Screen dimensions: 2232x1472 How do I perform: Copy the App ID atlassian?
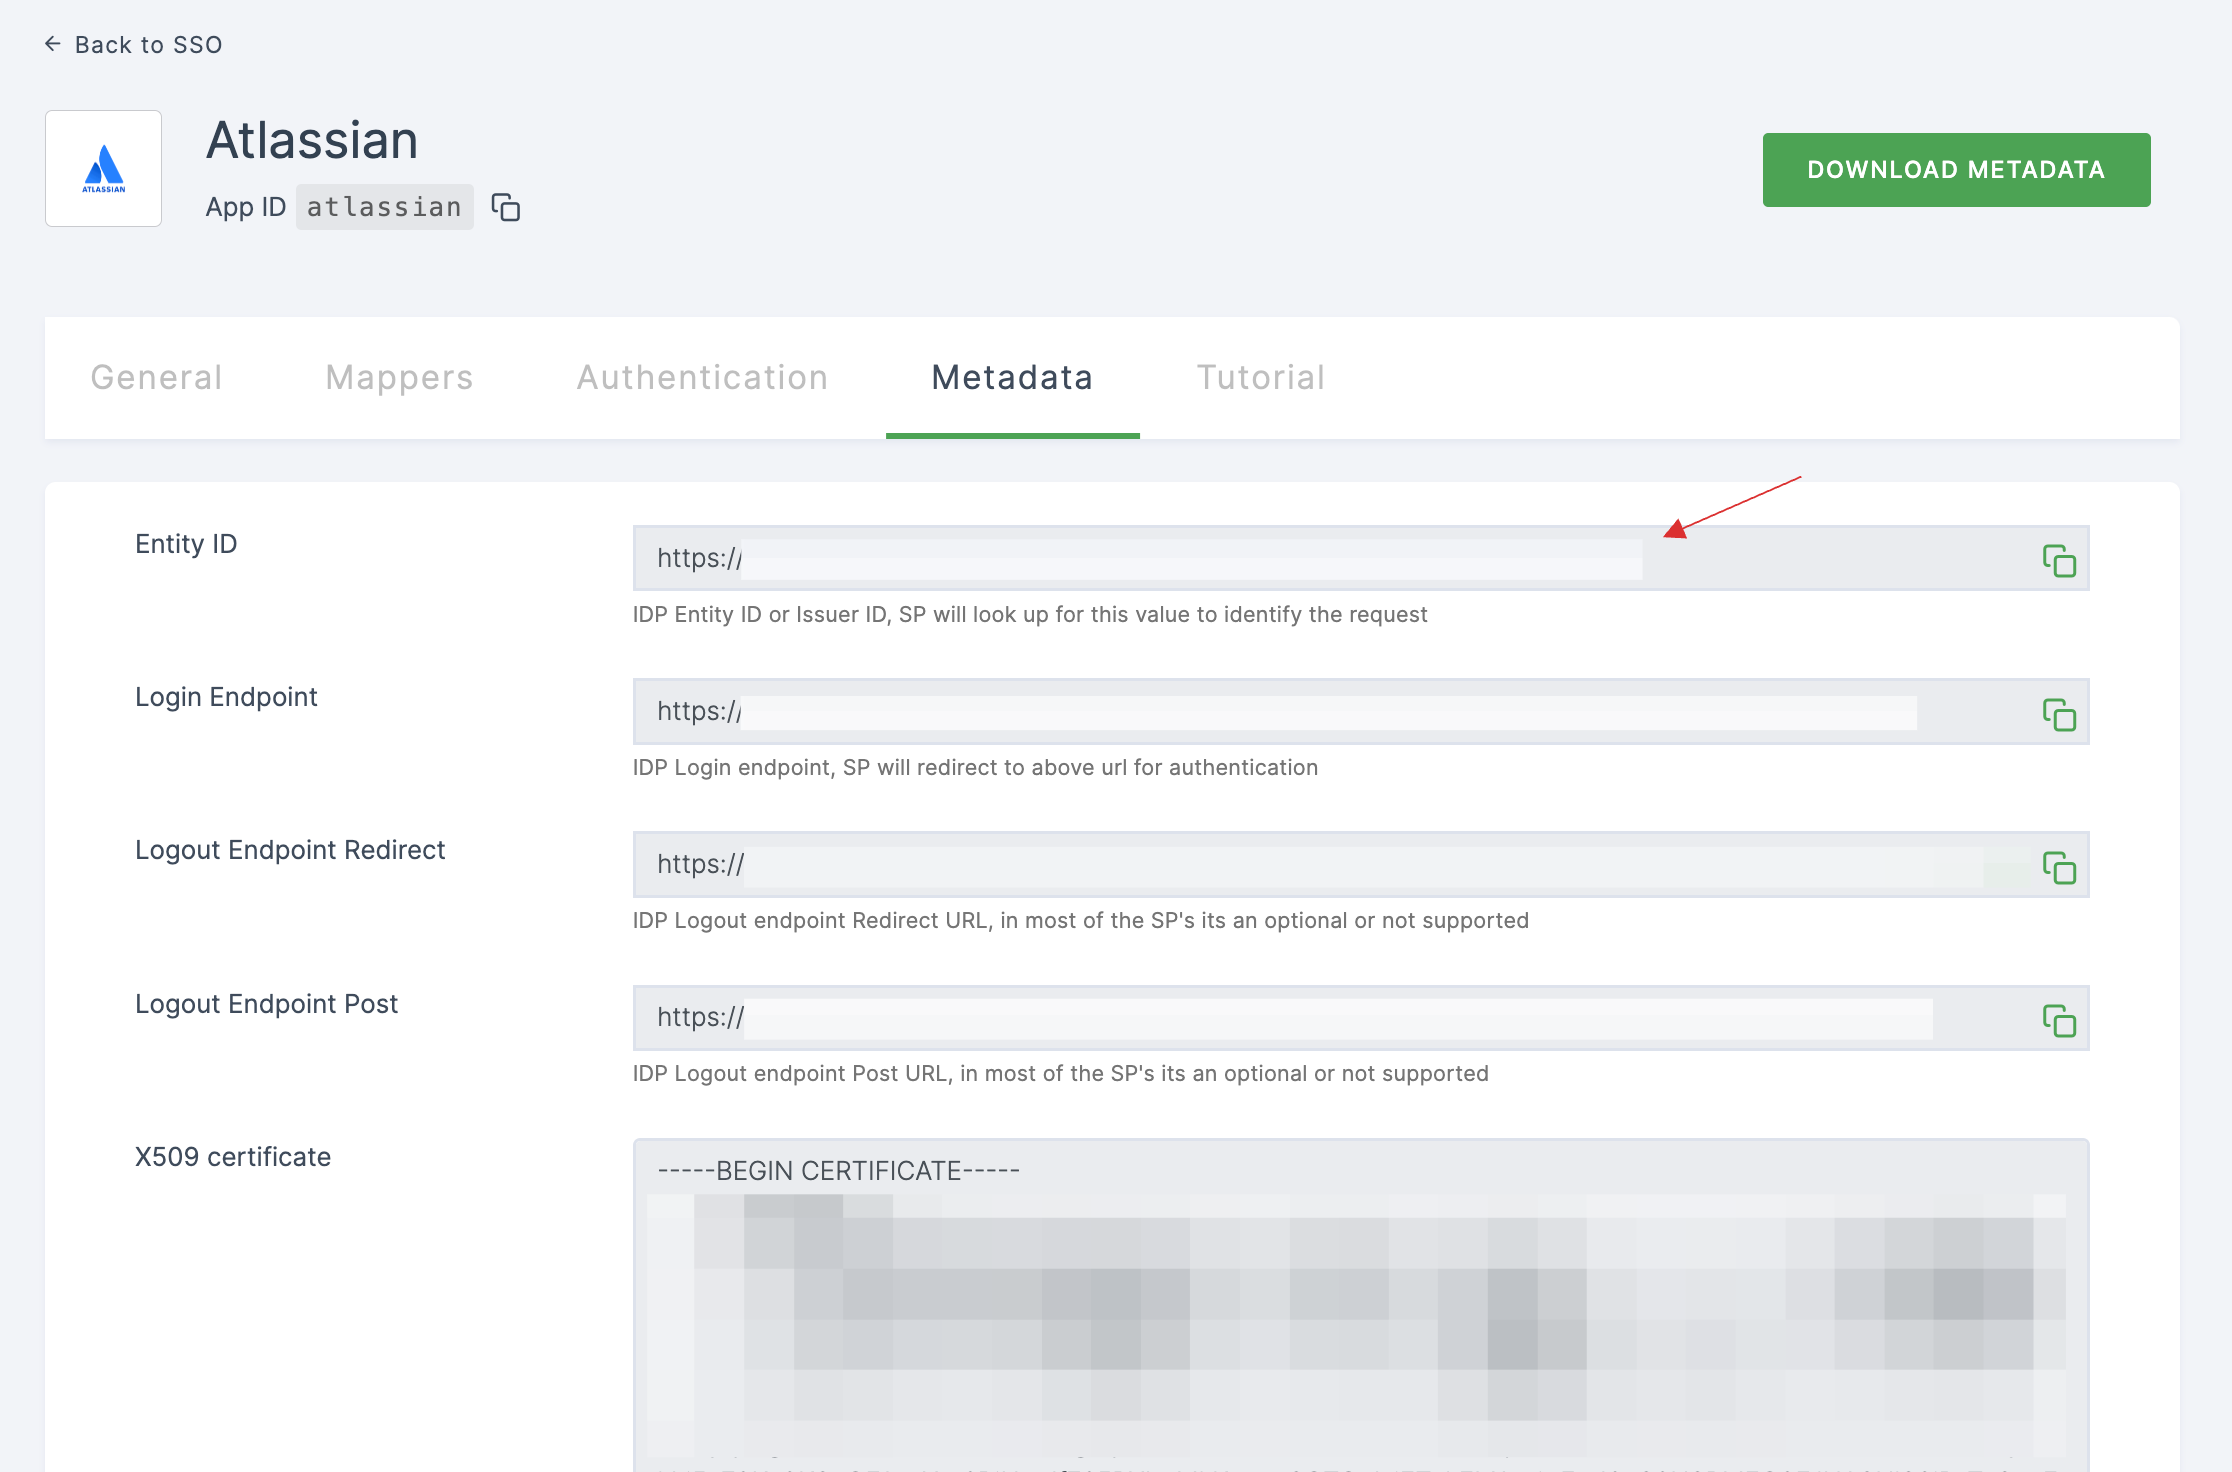tap(506, 207)
